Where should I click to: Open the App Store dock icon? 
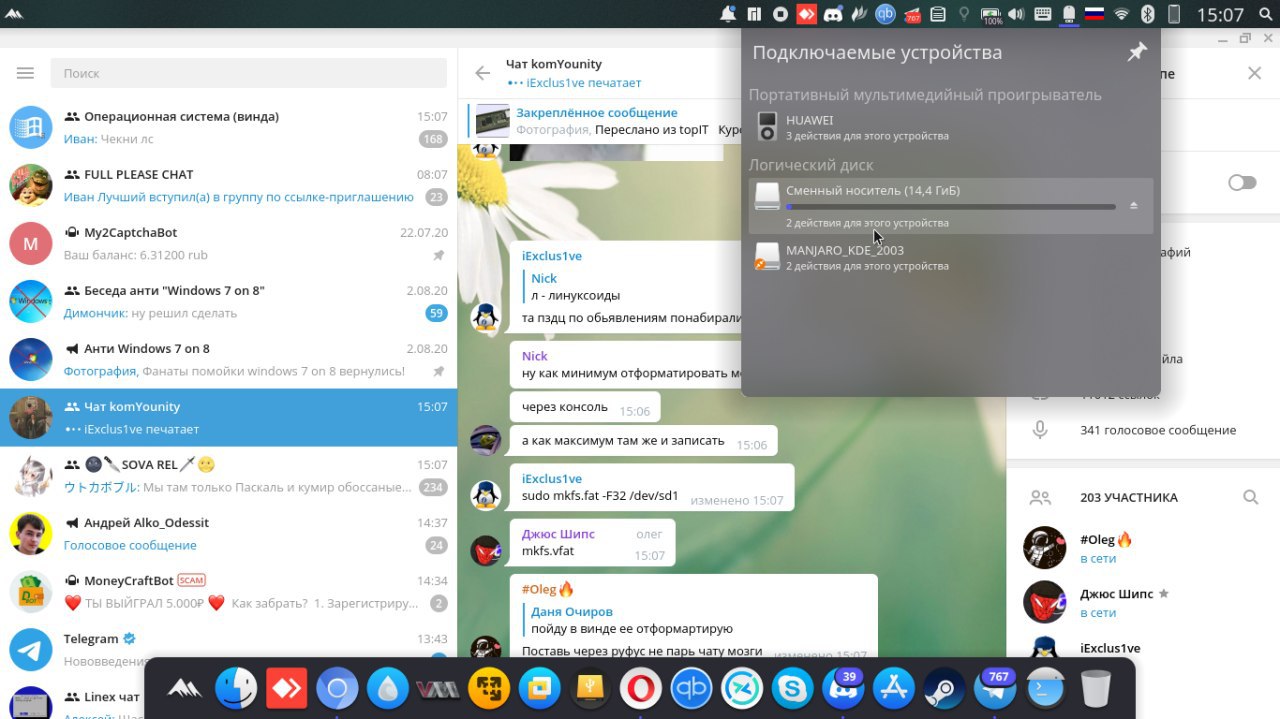(894, 689)
